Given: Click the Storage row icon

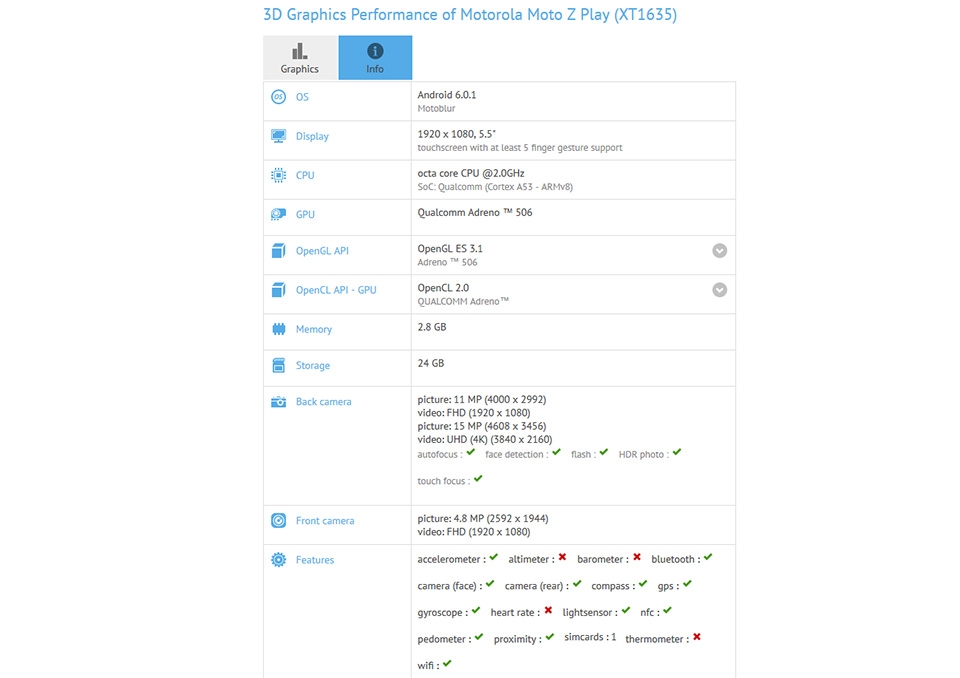Looking at the screenshot, I should tap(278, 365).
